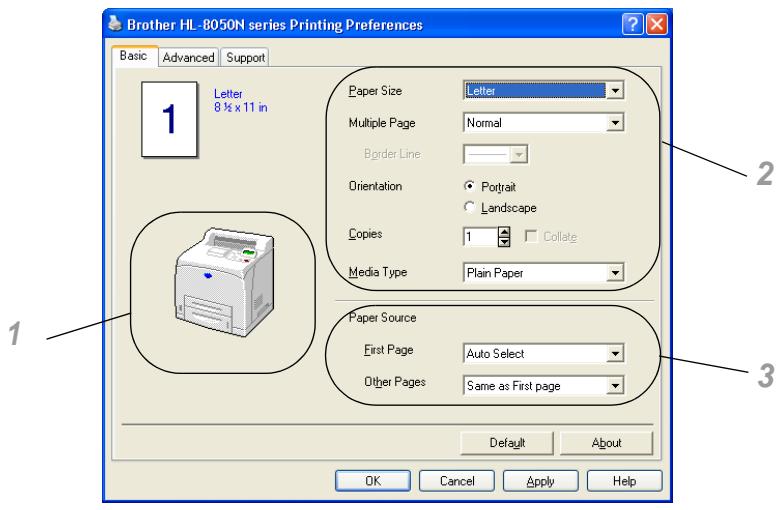
Task: Click the printer image illustration
Action: click(223, 282)
